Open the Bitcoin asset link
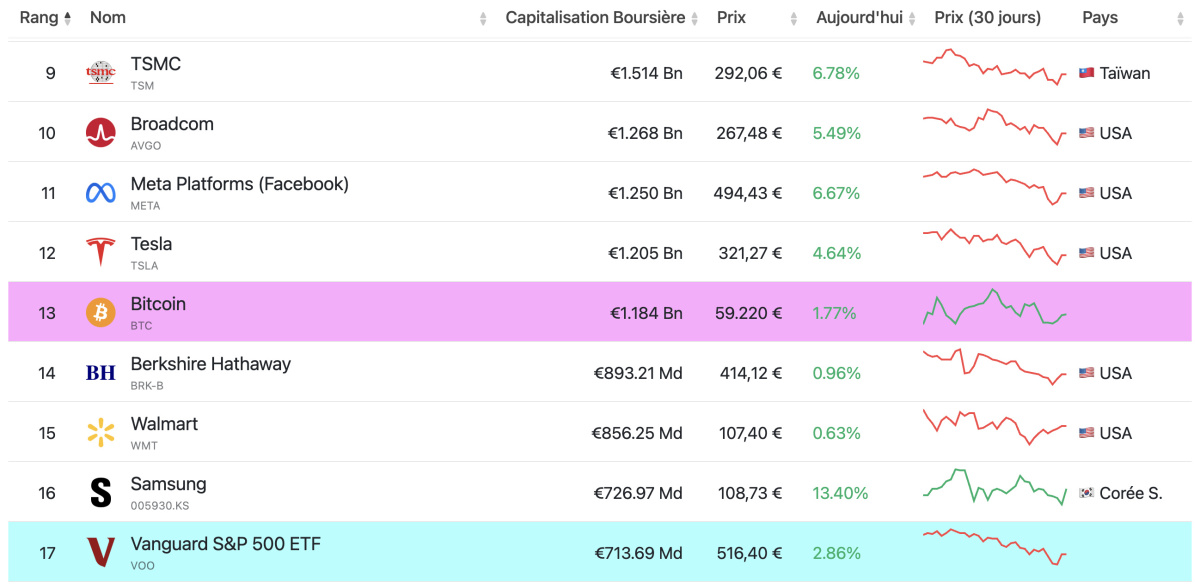This screenshot has height=588, width=1200. click(x=158, y=304)
